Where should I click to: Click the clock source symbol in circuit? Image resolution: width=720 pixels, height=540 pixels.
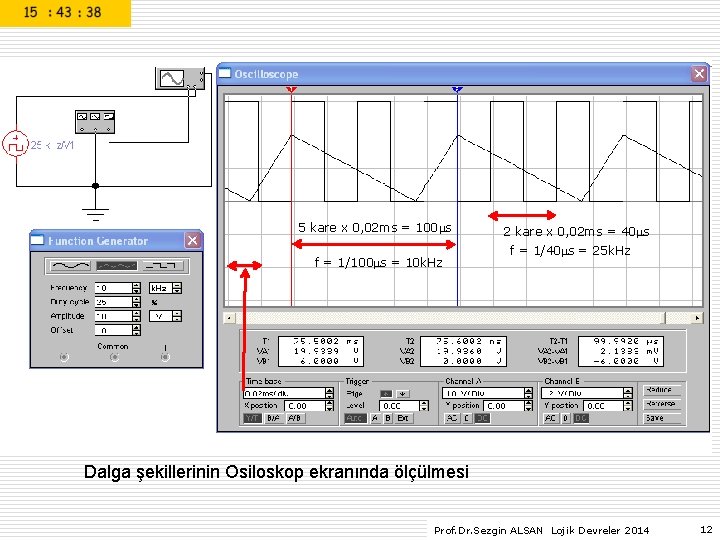(16, 143)
